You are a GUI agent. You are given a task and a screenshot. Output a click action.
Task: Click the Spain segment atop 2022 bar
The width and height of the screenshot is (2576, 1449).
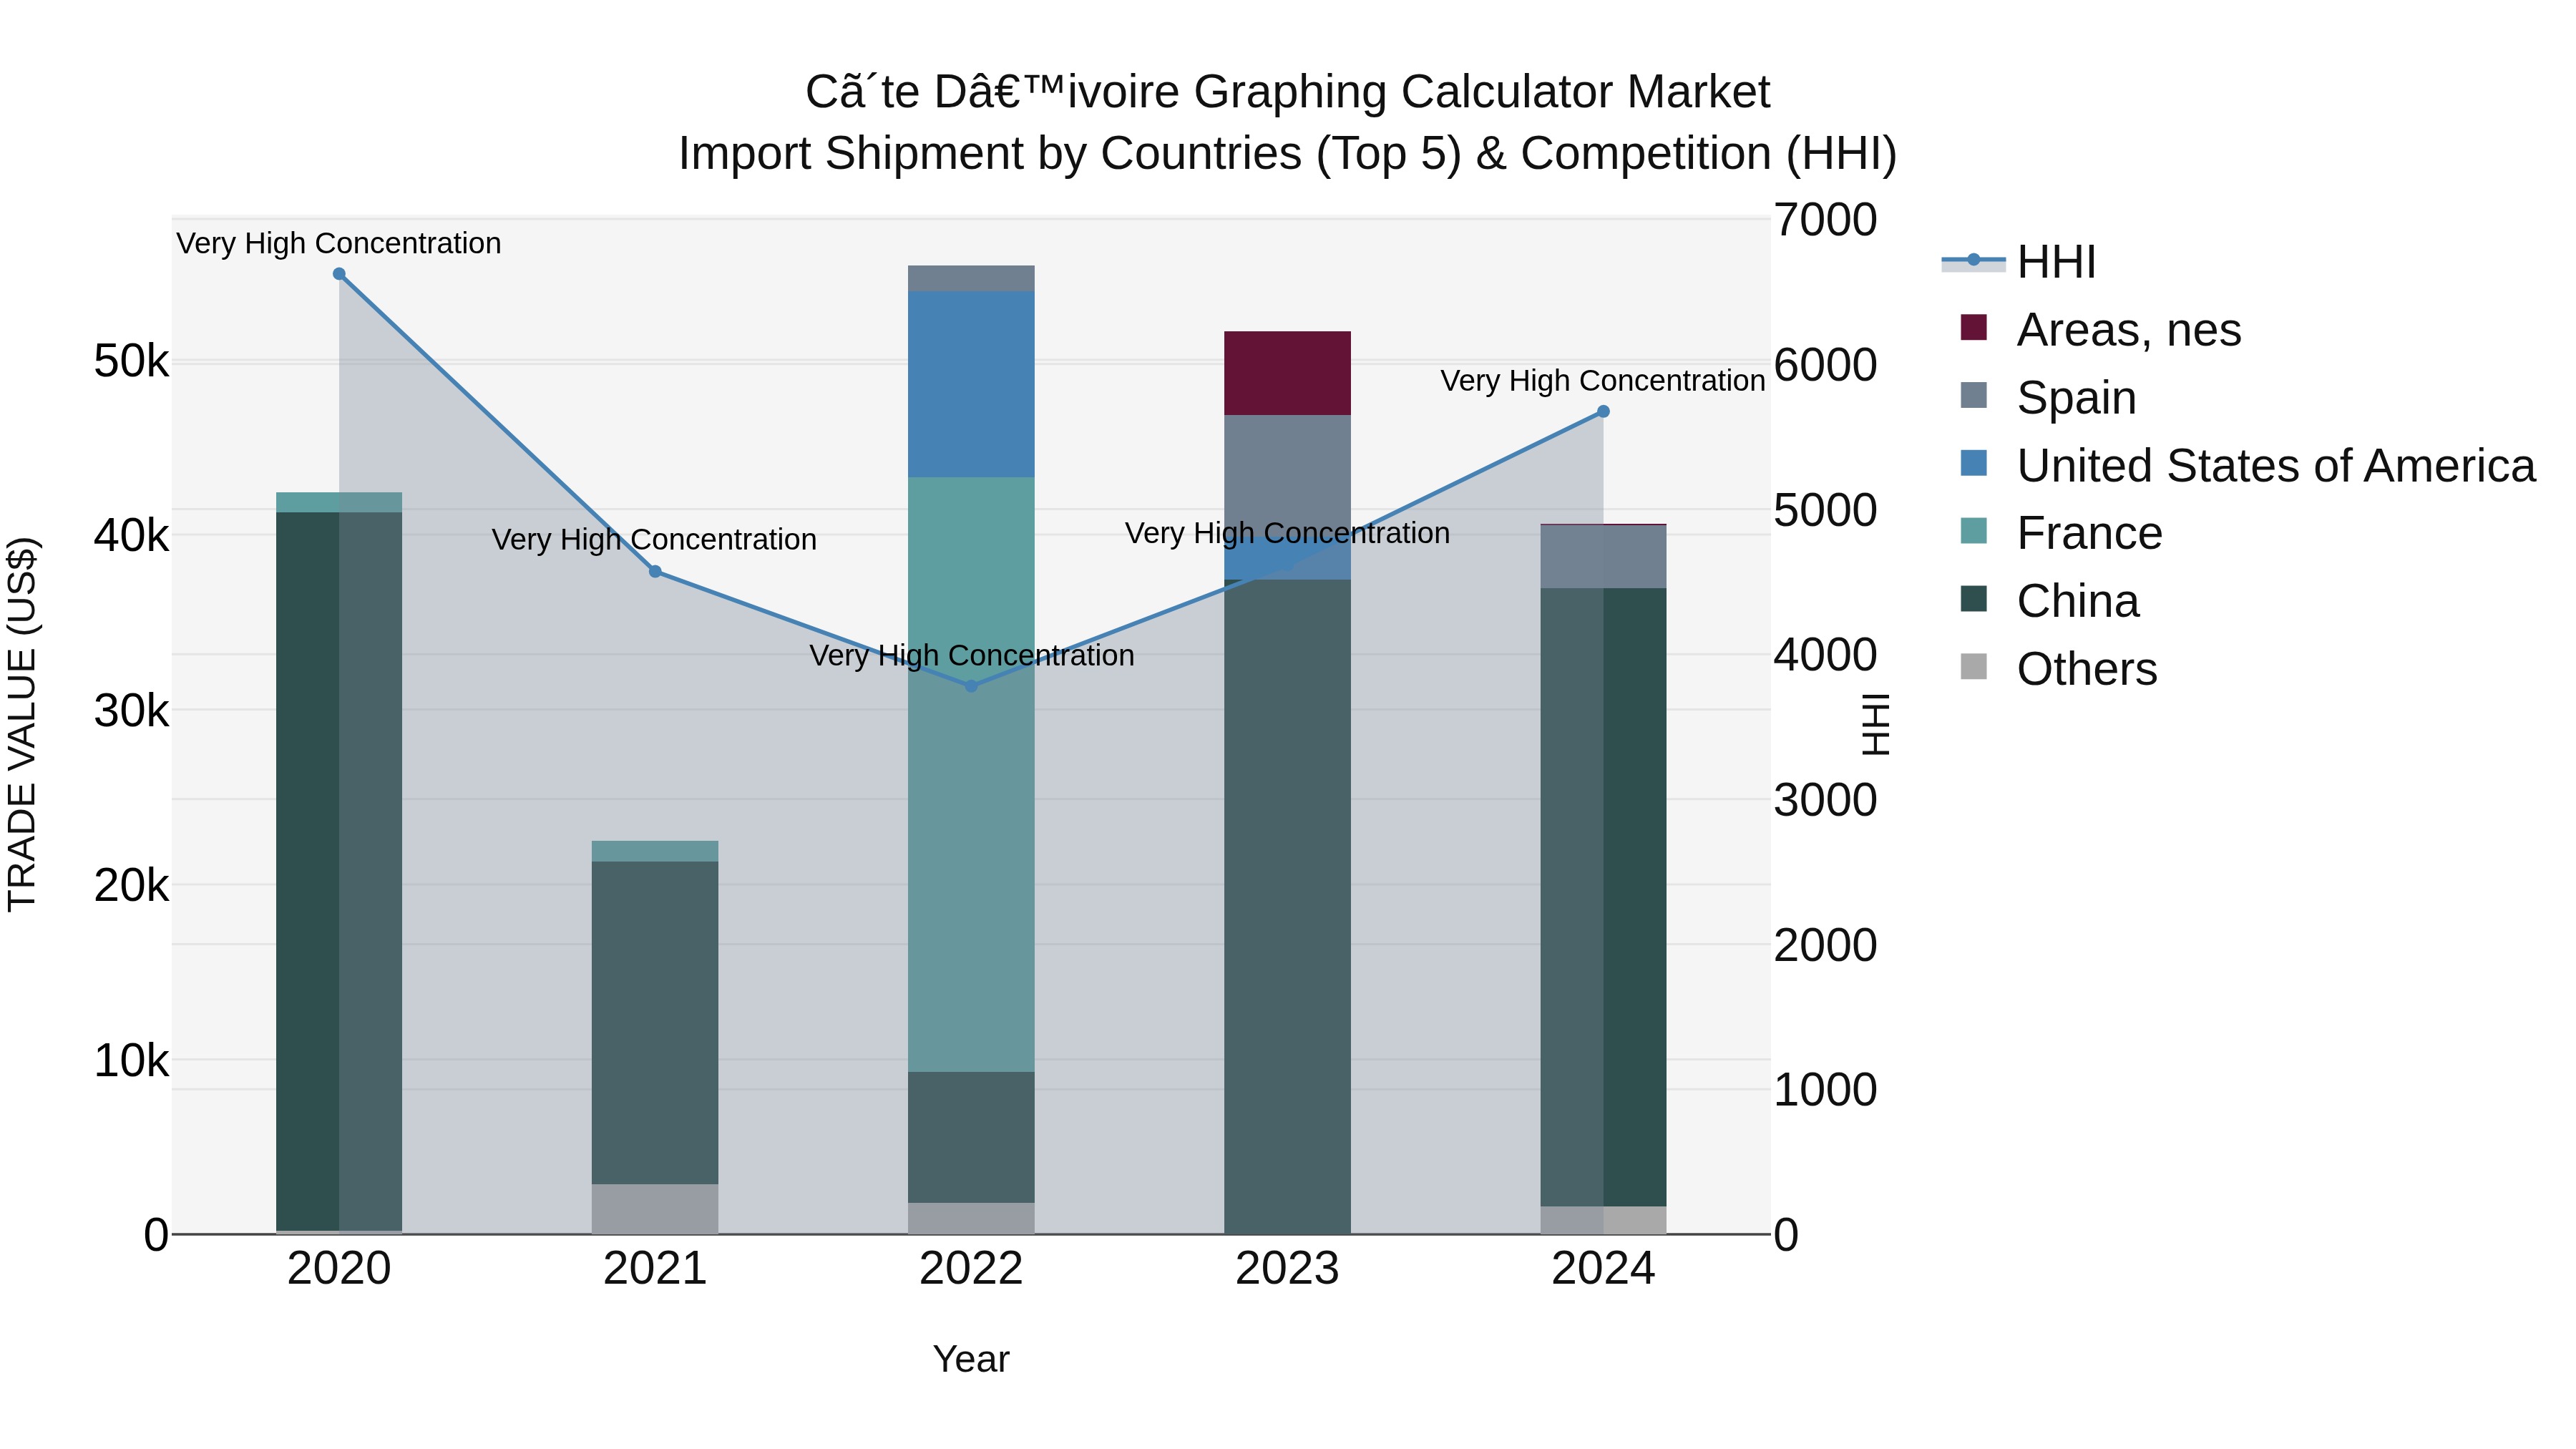point(971,278)
